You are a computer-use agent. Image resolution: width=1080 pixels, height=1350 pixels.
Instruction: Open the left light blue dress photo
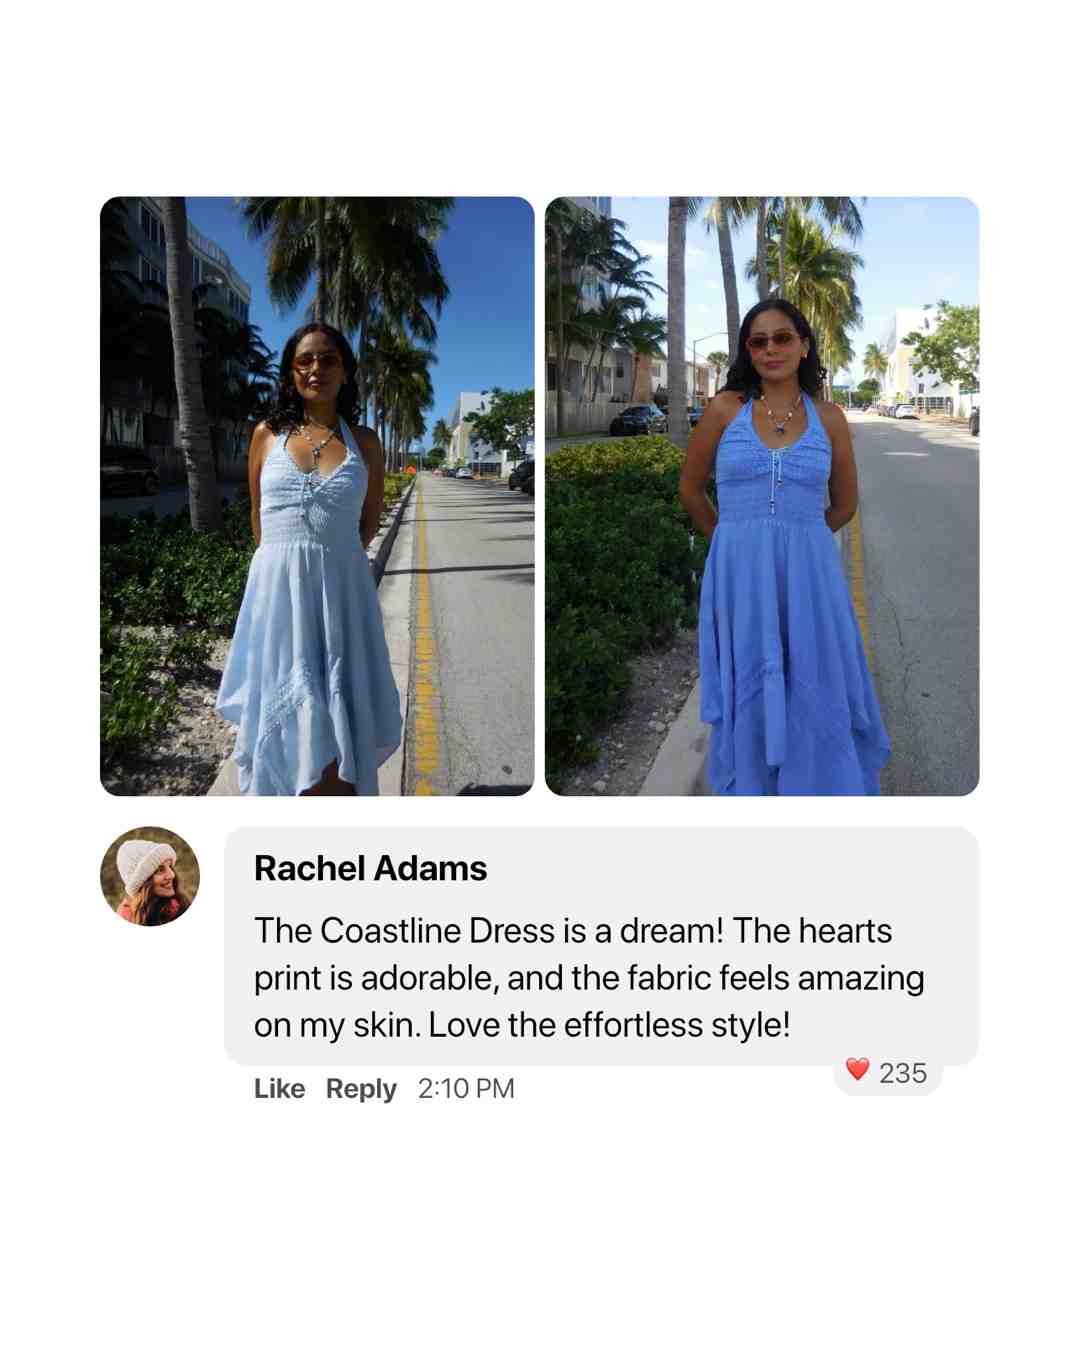(x=317, y=496)
